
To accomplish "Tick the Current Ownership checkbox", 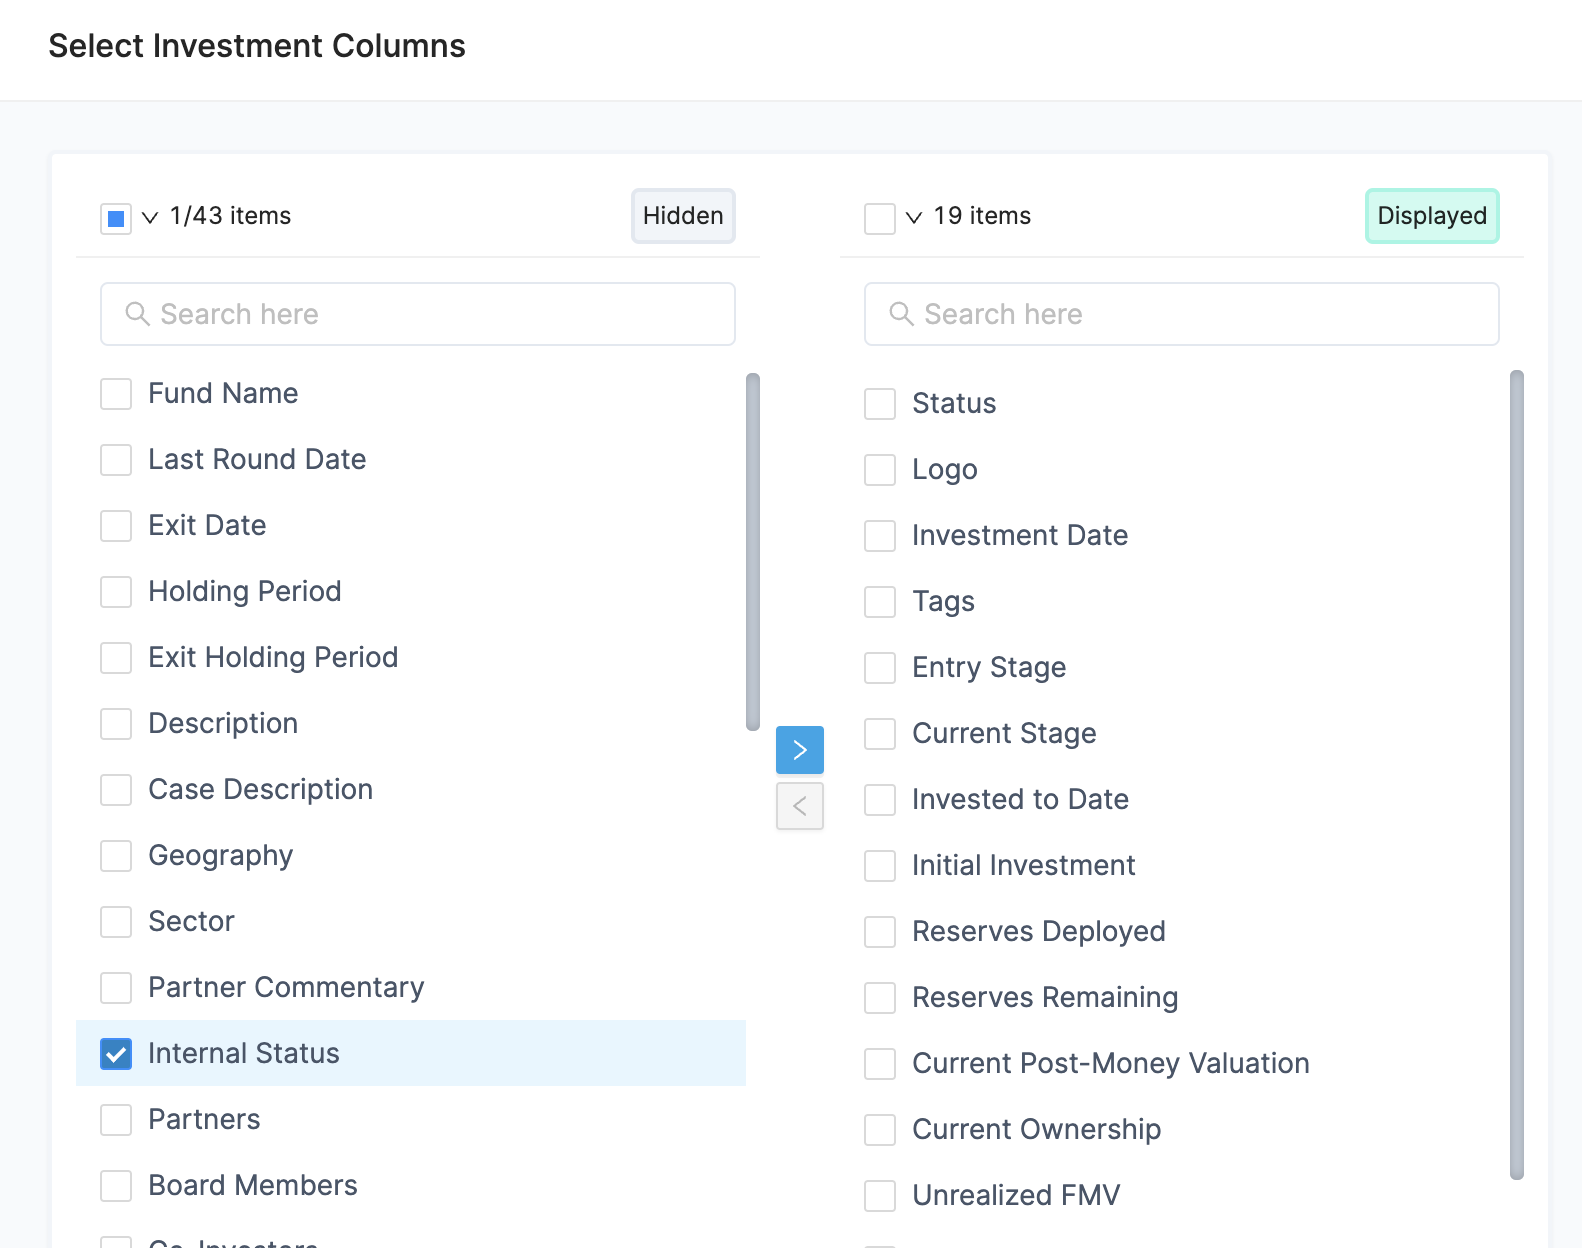I will click(880, 1130).
